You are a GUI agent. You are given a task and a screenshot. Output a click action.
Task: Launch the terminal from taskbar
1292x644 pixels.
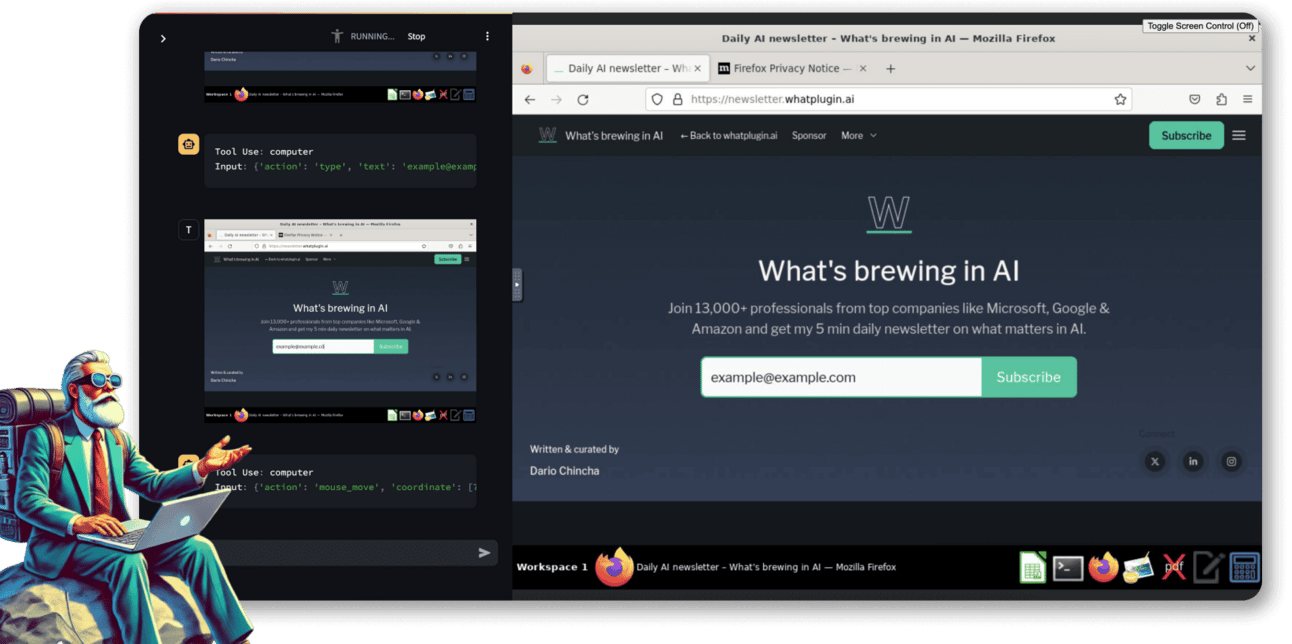[x=1068, y=568]
